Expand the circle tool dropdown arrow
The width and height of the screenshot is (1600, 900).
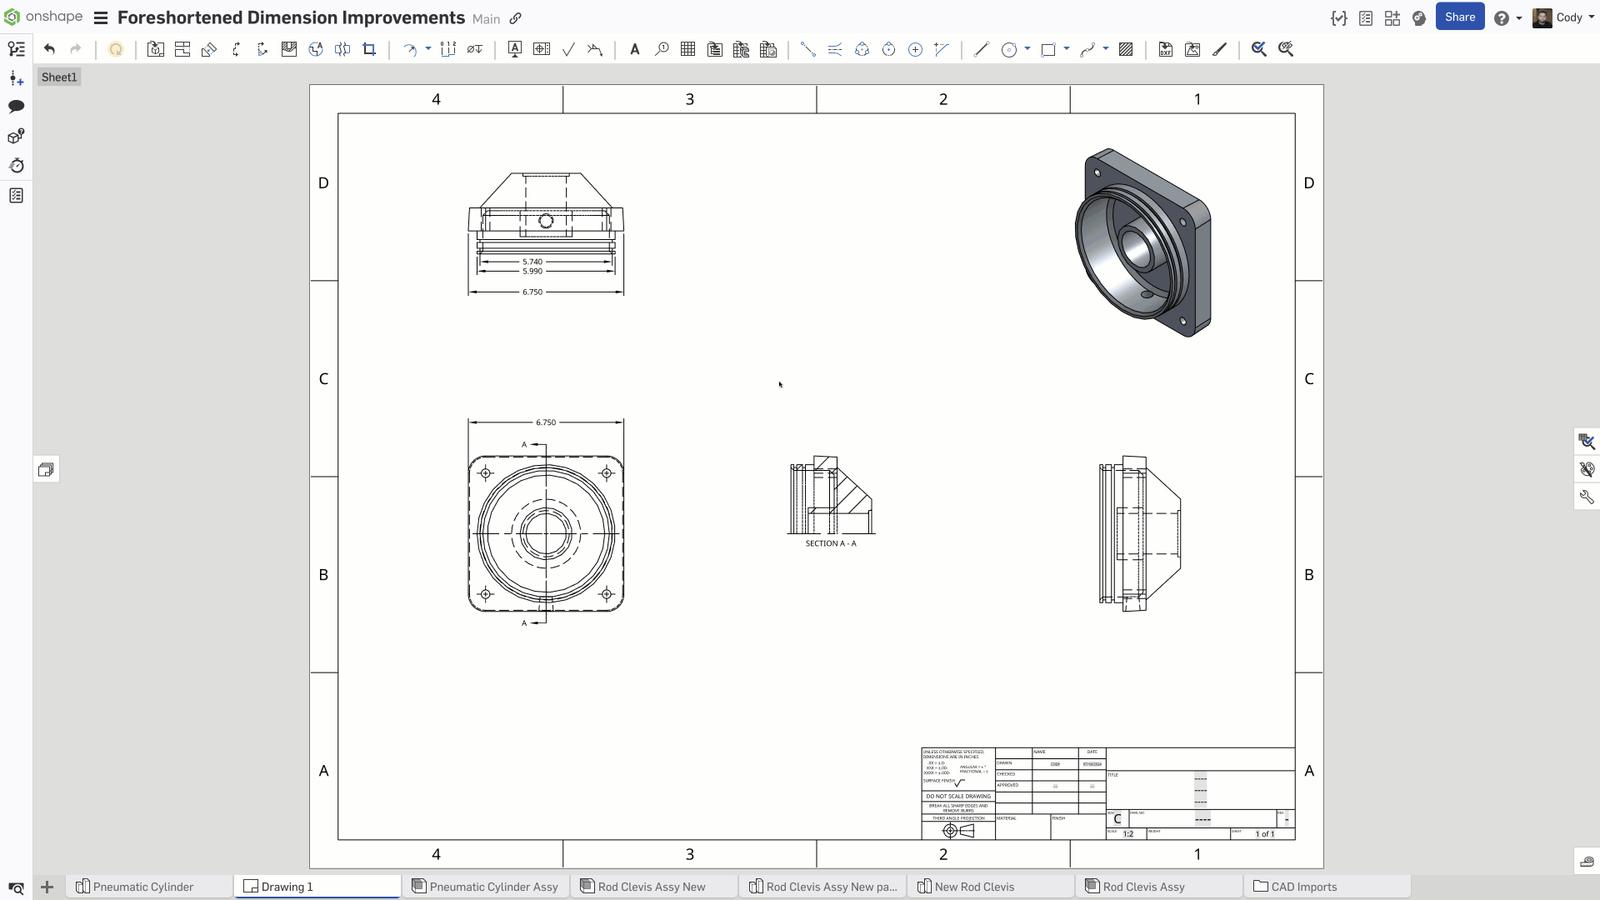tap(1027, 49)
